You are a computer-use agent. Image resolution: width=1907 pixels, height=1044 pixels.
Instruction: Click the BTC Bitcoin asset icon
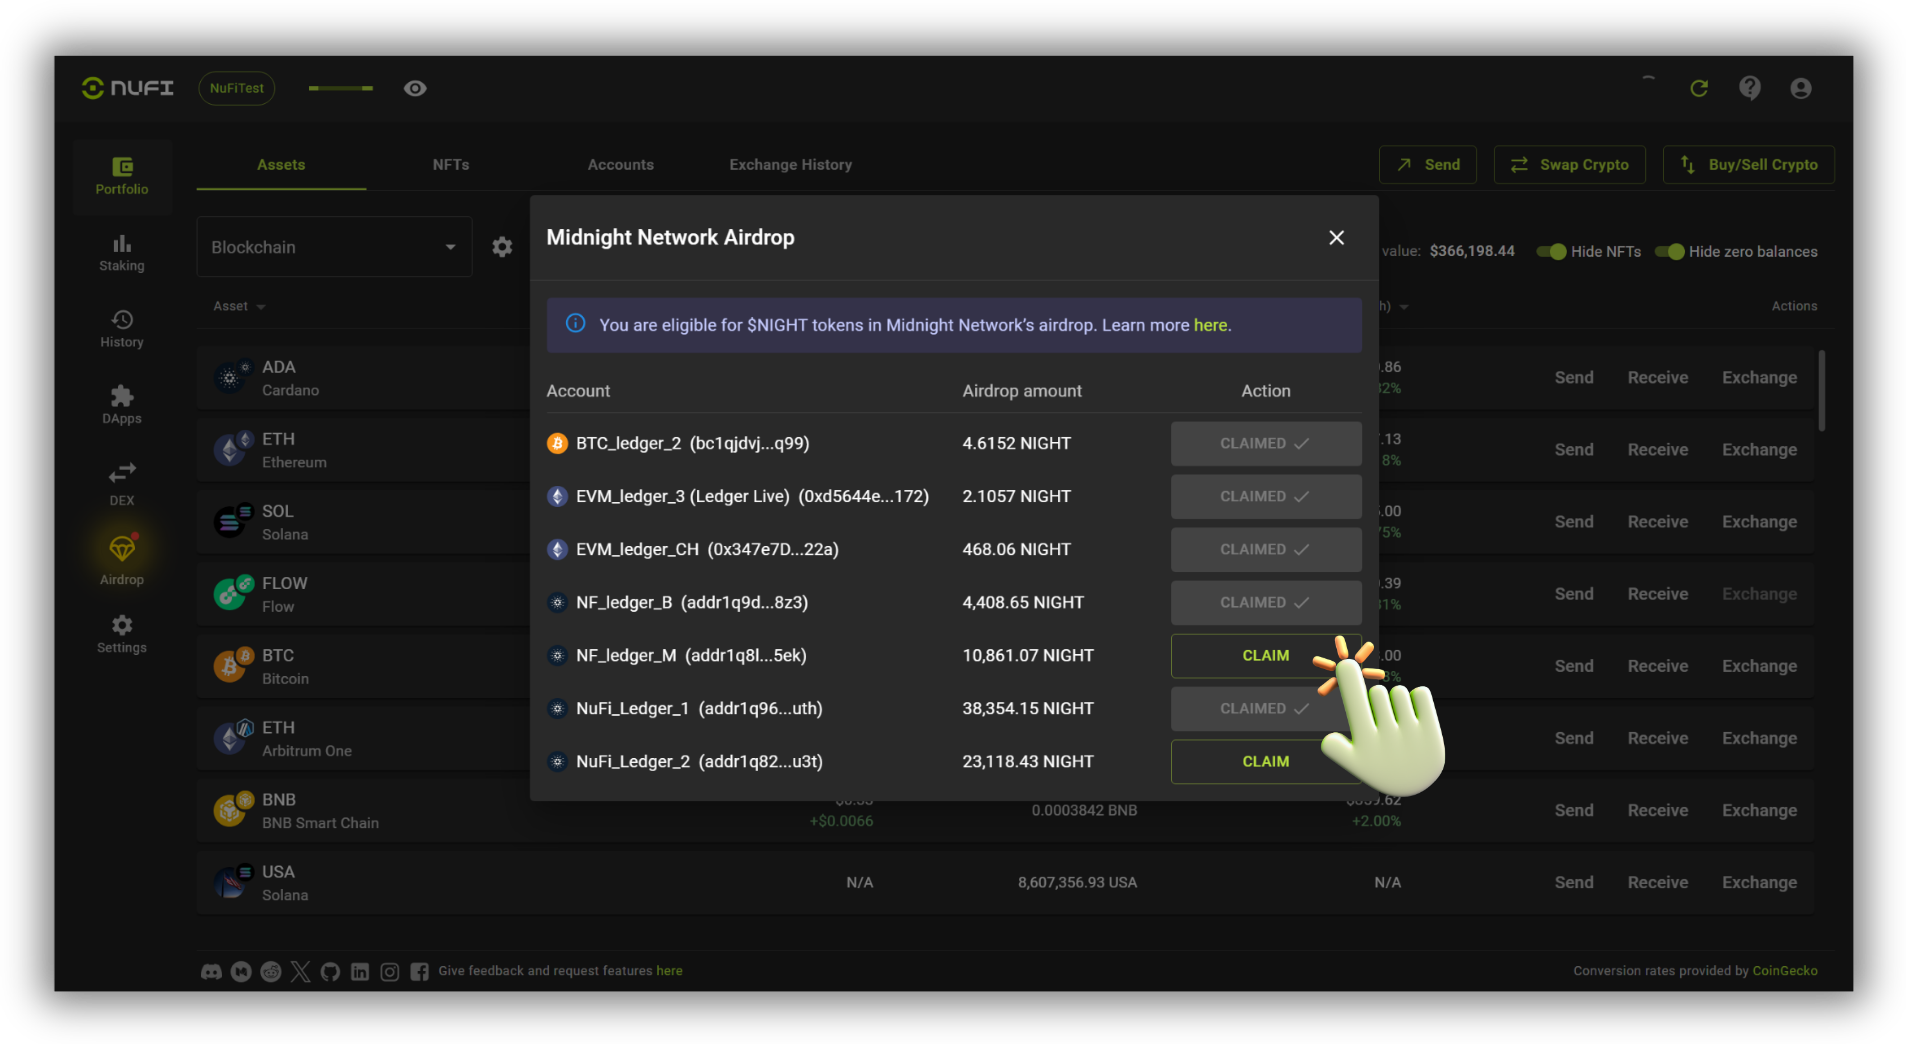point(231,665)
